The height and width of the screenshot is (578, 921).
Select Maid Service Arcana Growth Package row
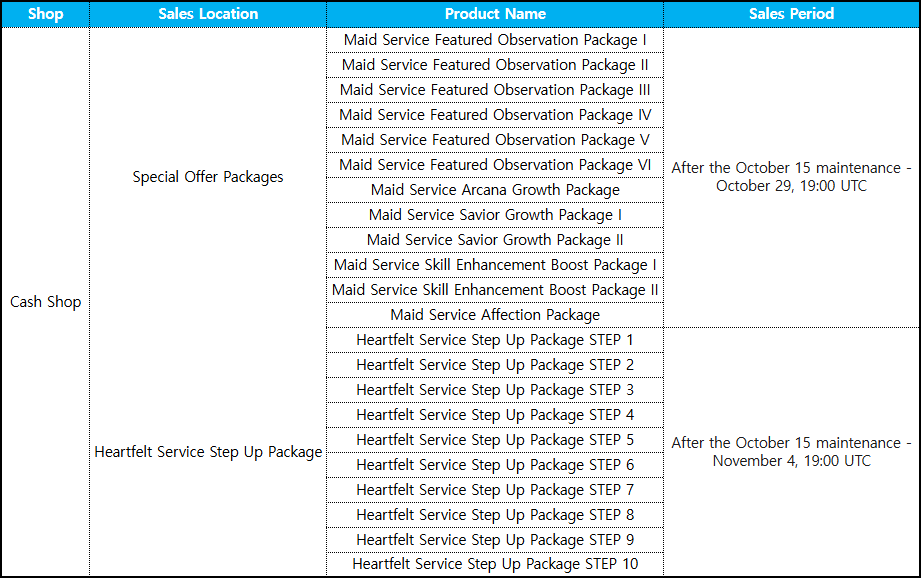click(x=495, y=190)
